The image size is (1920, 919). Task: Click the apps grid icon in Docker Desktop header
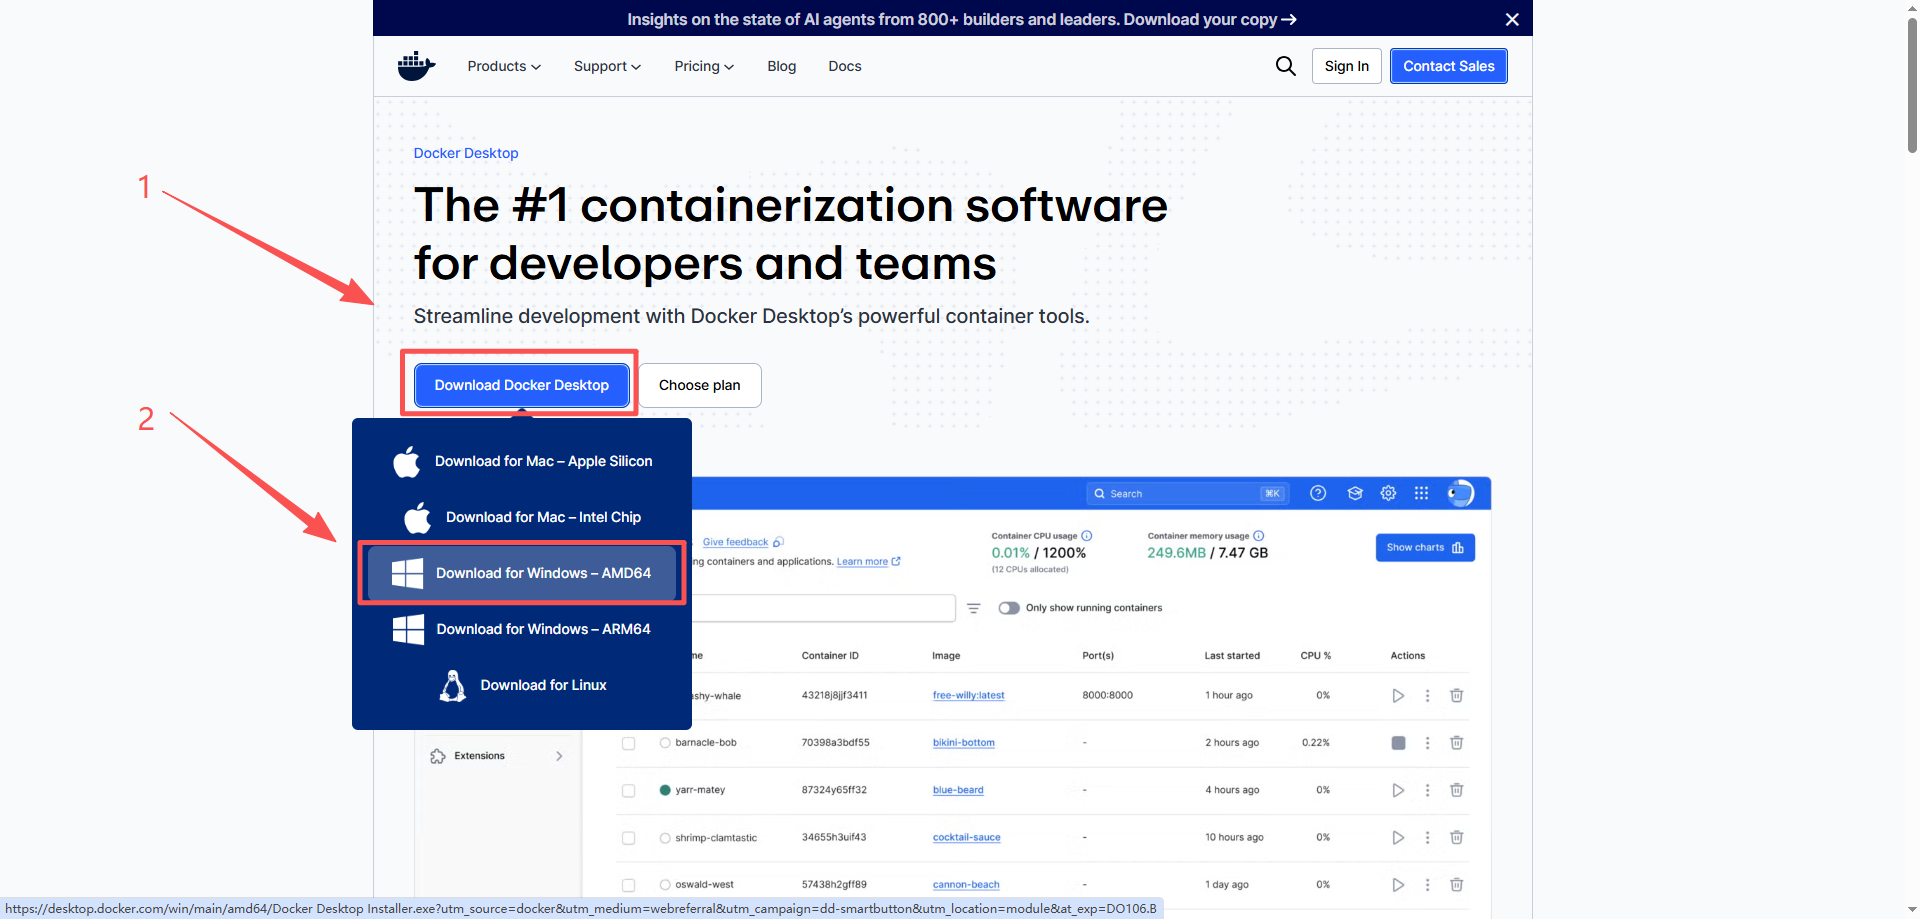pyautogui.click(x=1421, y=493)
